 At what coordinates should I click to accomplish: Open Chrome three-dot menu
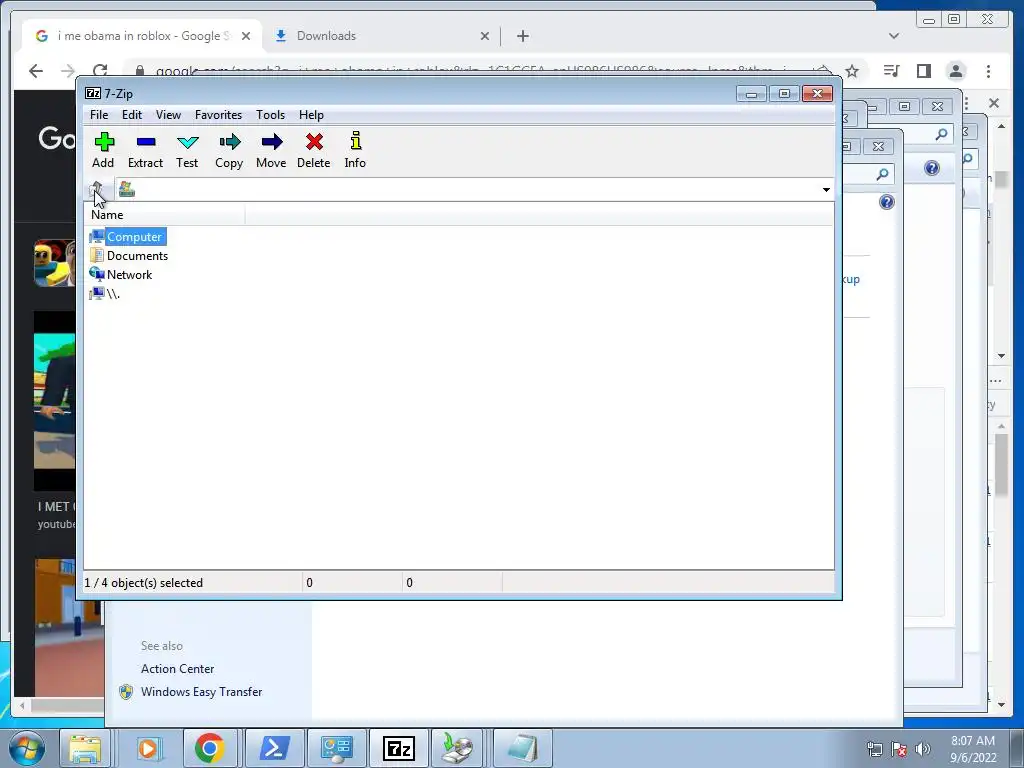click(989, 71)
